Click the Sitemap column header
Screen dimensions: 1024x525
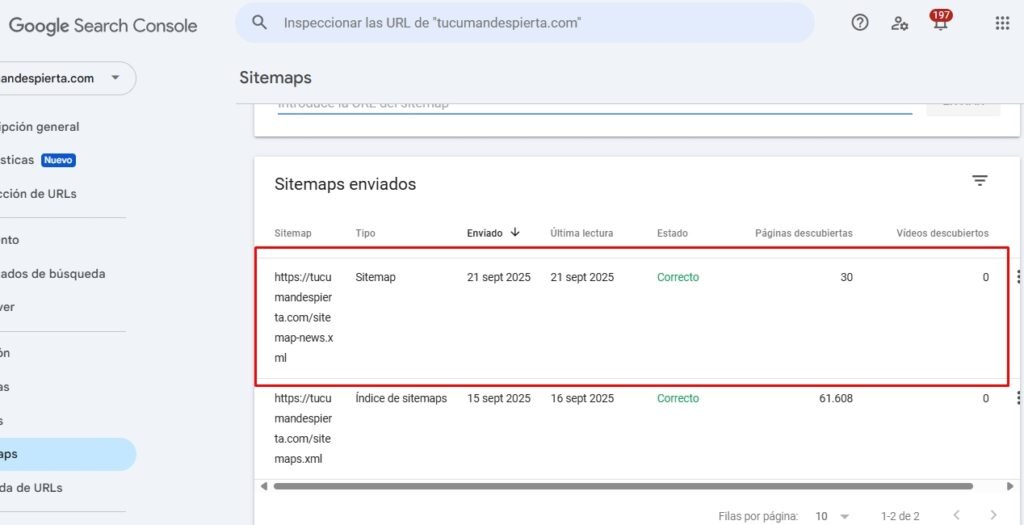(x=293, y=233)
